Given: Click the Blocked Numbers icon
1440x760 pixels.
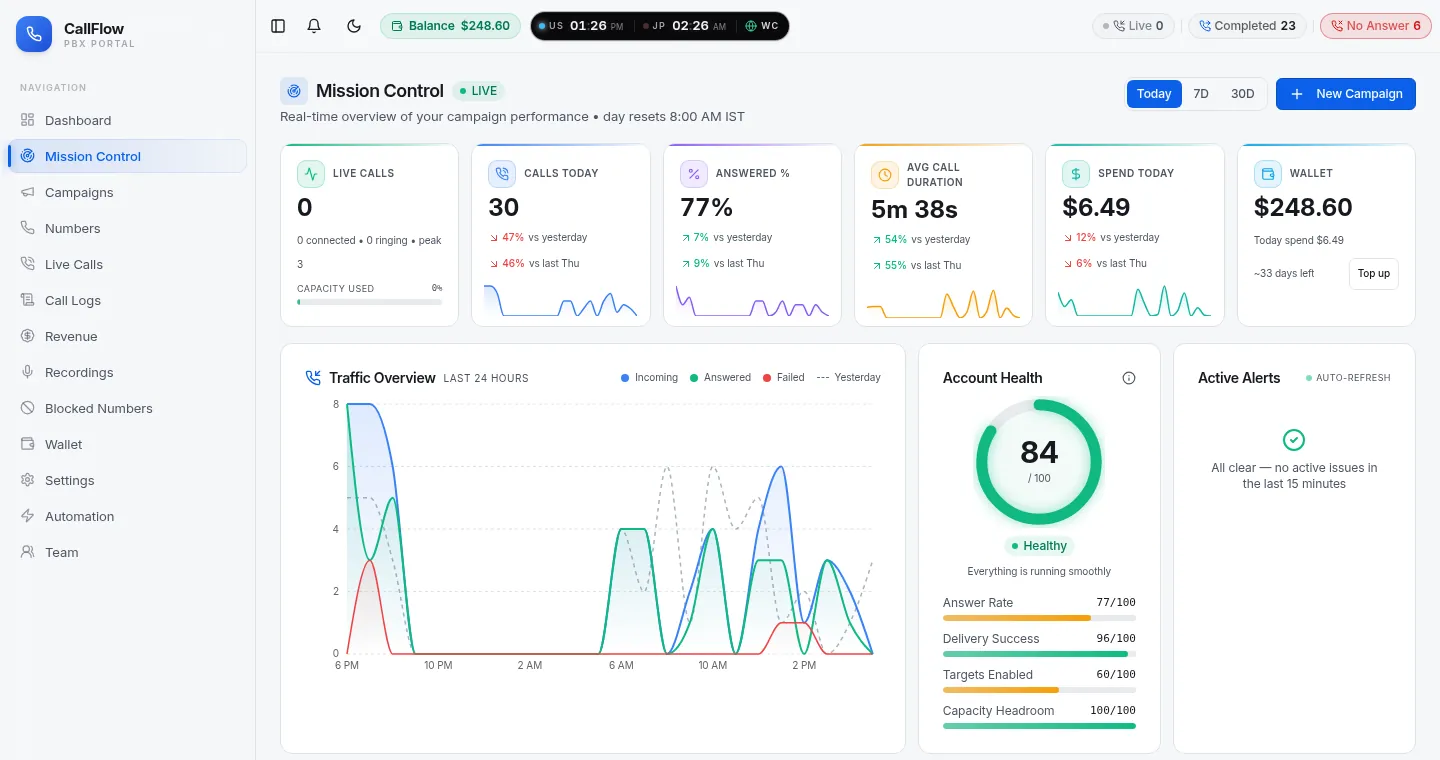Looking at the screenshot, I should 27,408.
